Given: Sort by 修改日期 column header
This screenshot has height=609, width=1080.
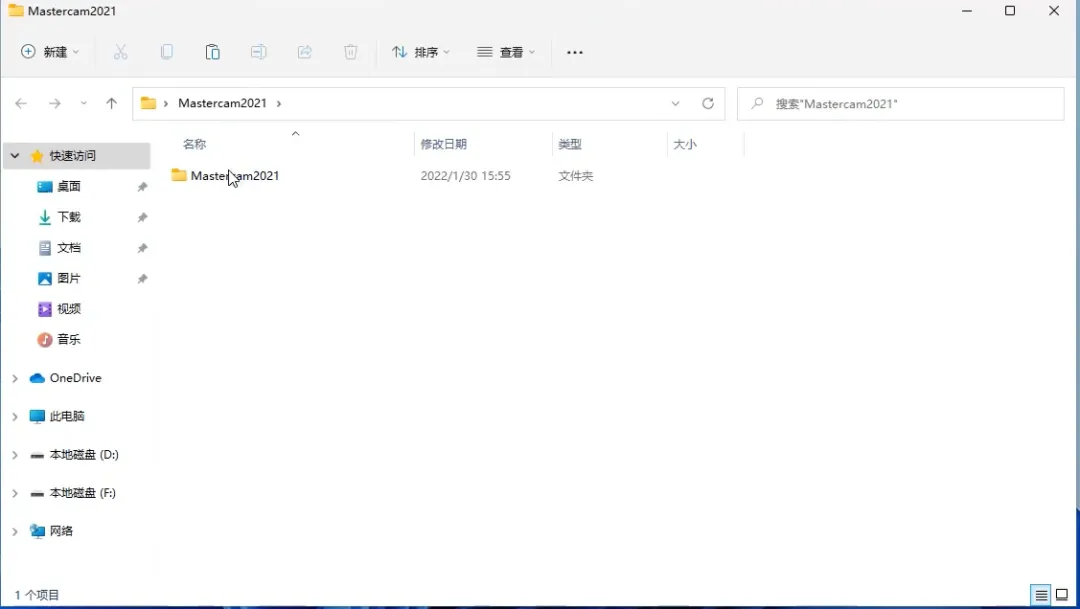Looking at the screenshot, I should (x=444, y=144).
